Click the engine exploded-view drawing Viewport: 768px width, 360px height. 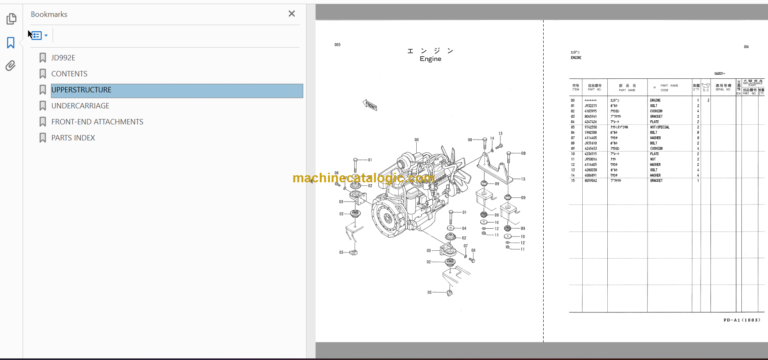pyautogui.click(x=430, y=213)
